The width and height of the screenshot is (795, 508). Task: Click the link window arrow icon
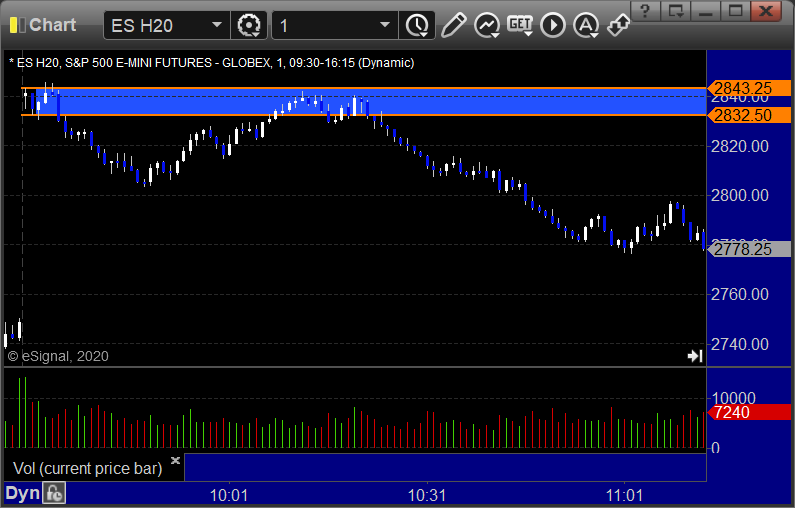(x=618, y=25)
